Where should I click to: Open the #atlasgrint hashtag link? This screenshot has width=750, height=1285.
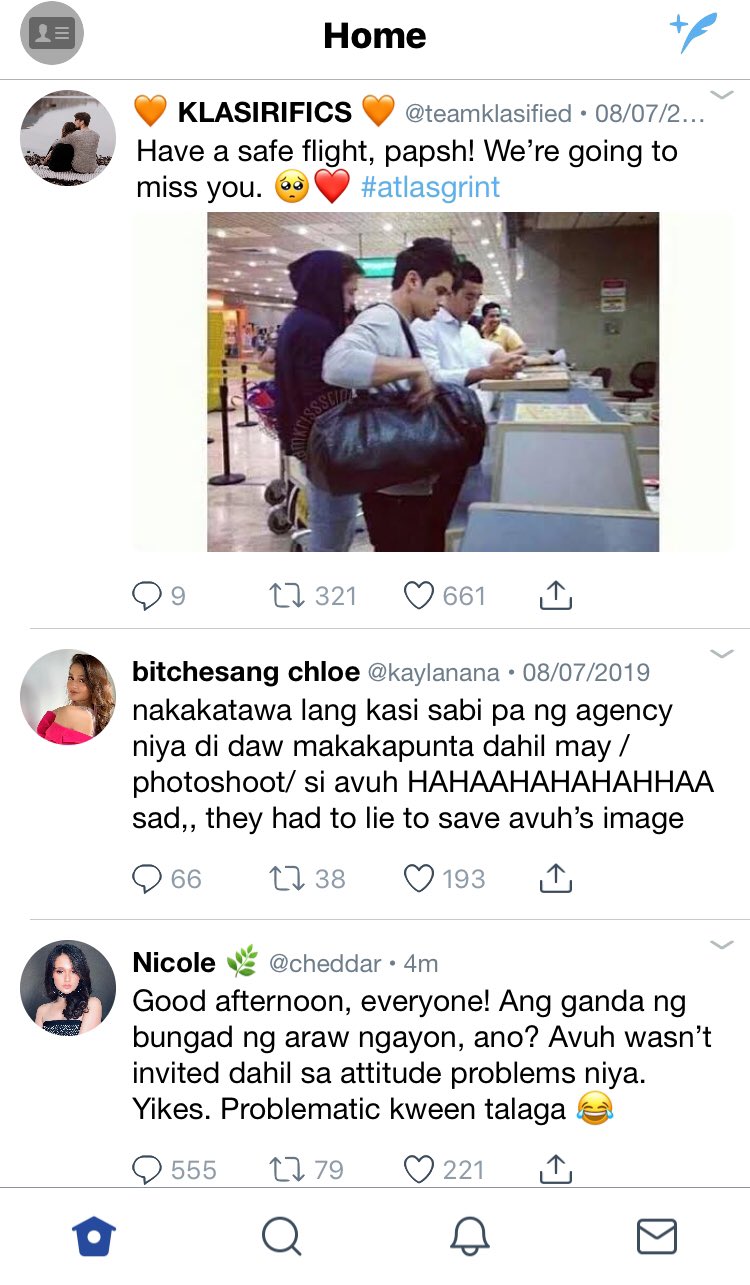(x=430, y=187)
